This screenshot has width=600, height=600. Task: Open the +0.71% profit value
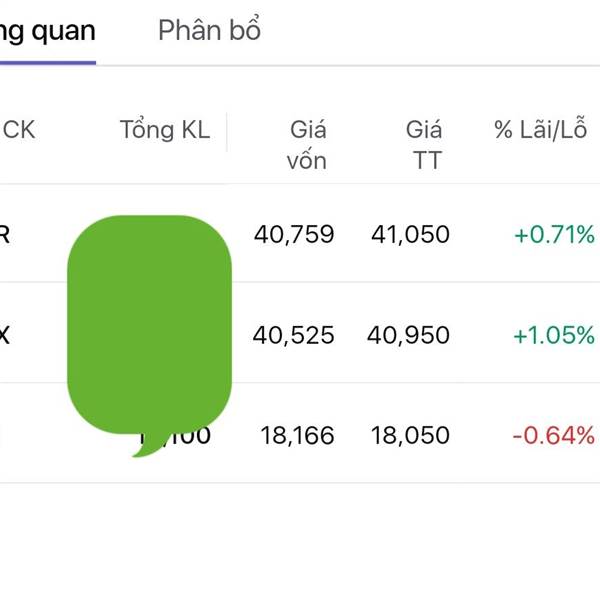(x=554, y=234)
